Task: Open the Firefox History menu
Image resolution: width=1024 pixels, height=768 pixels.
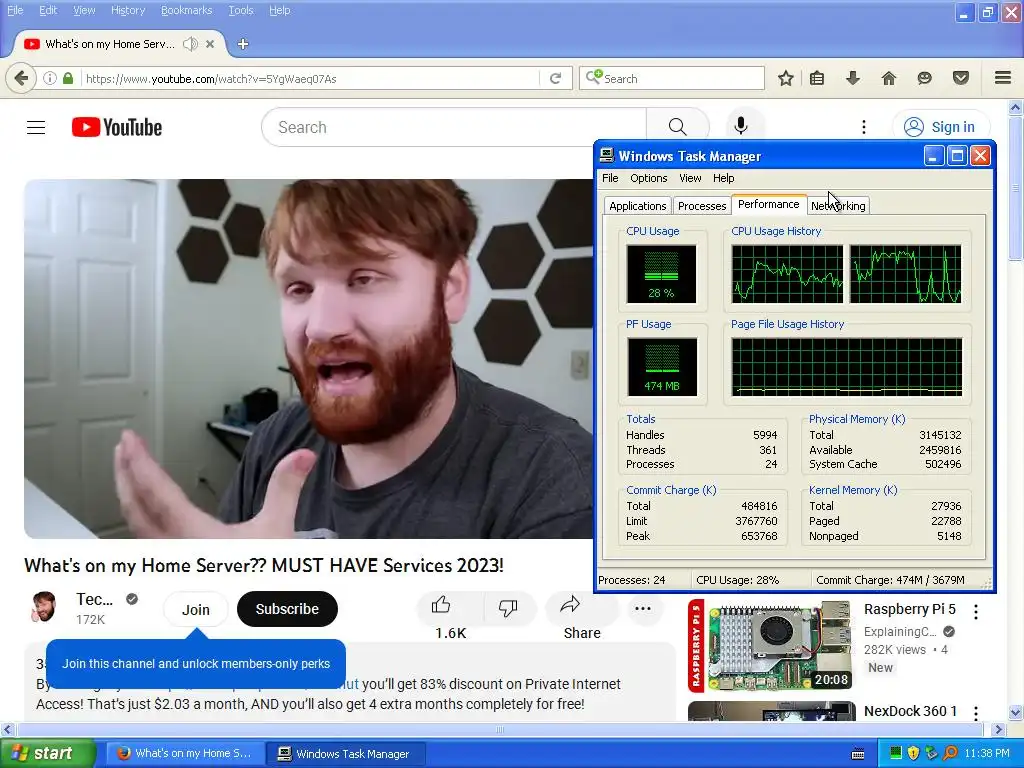Action: [x=128, y=10]
